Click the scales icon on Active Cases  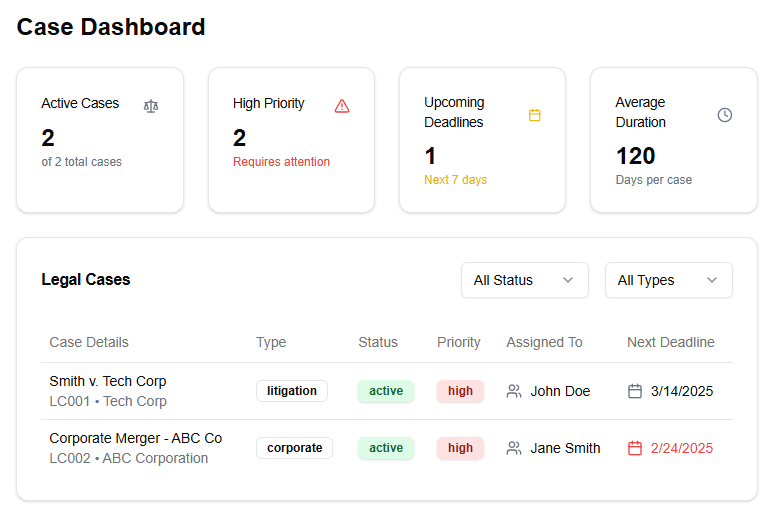point(151,105)
